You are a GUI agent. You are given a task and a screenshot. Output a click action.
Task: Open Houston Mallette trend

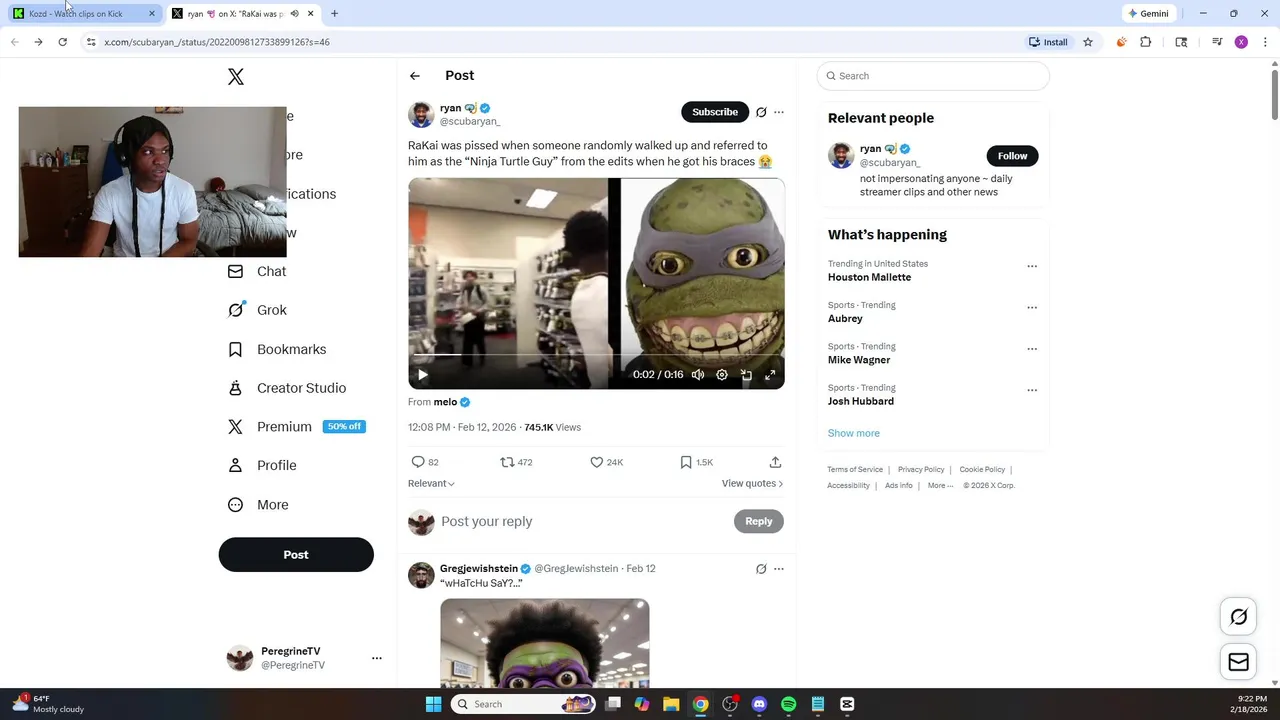(x=869, y=277)
